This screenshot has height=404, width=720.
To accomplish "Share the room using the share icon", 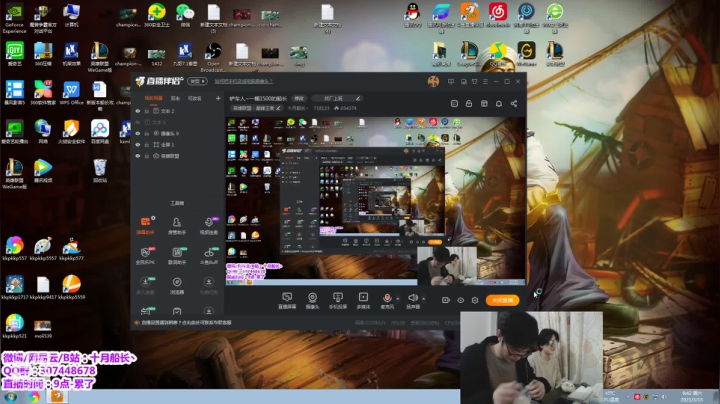I will pyautogui.click(x=514, y=104).
